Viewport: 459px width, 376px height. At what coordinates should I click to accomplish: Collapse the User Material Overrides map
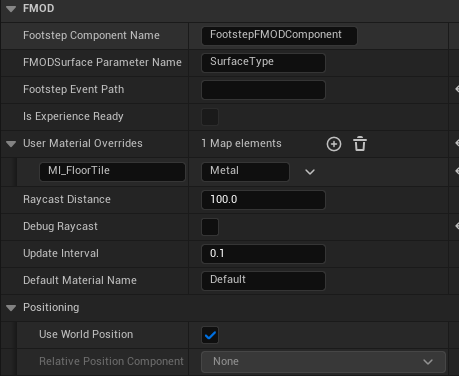point(11,144)
